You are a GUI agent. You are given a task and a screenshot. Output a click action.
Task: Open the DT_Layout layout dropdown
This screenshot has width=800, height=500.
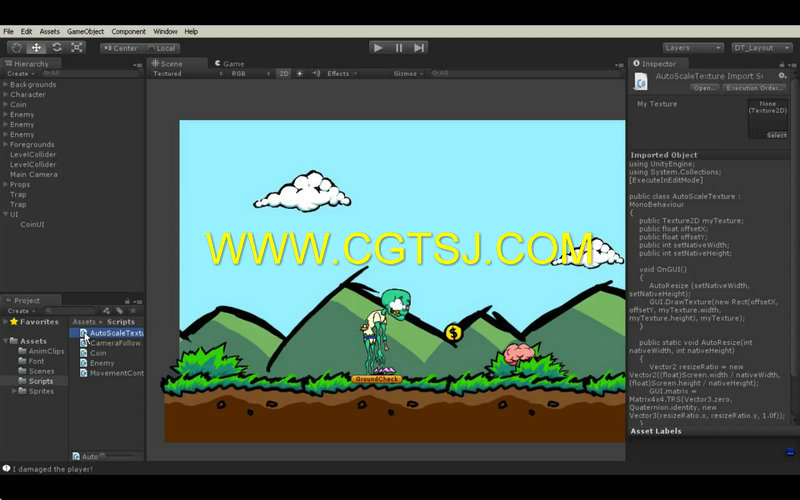[761, 48]
